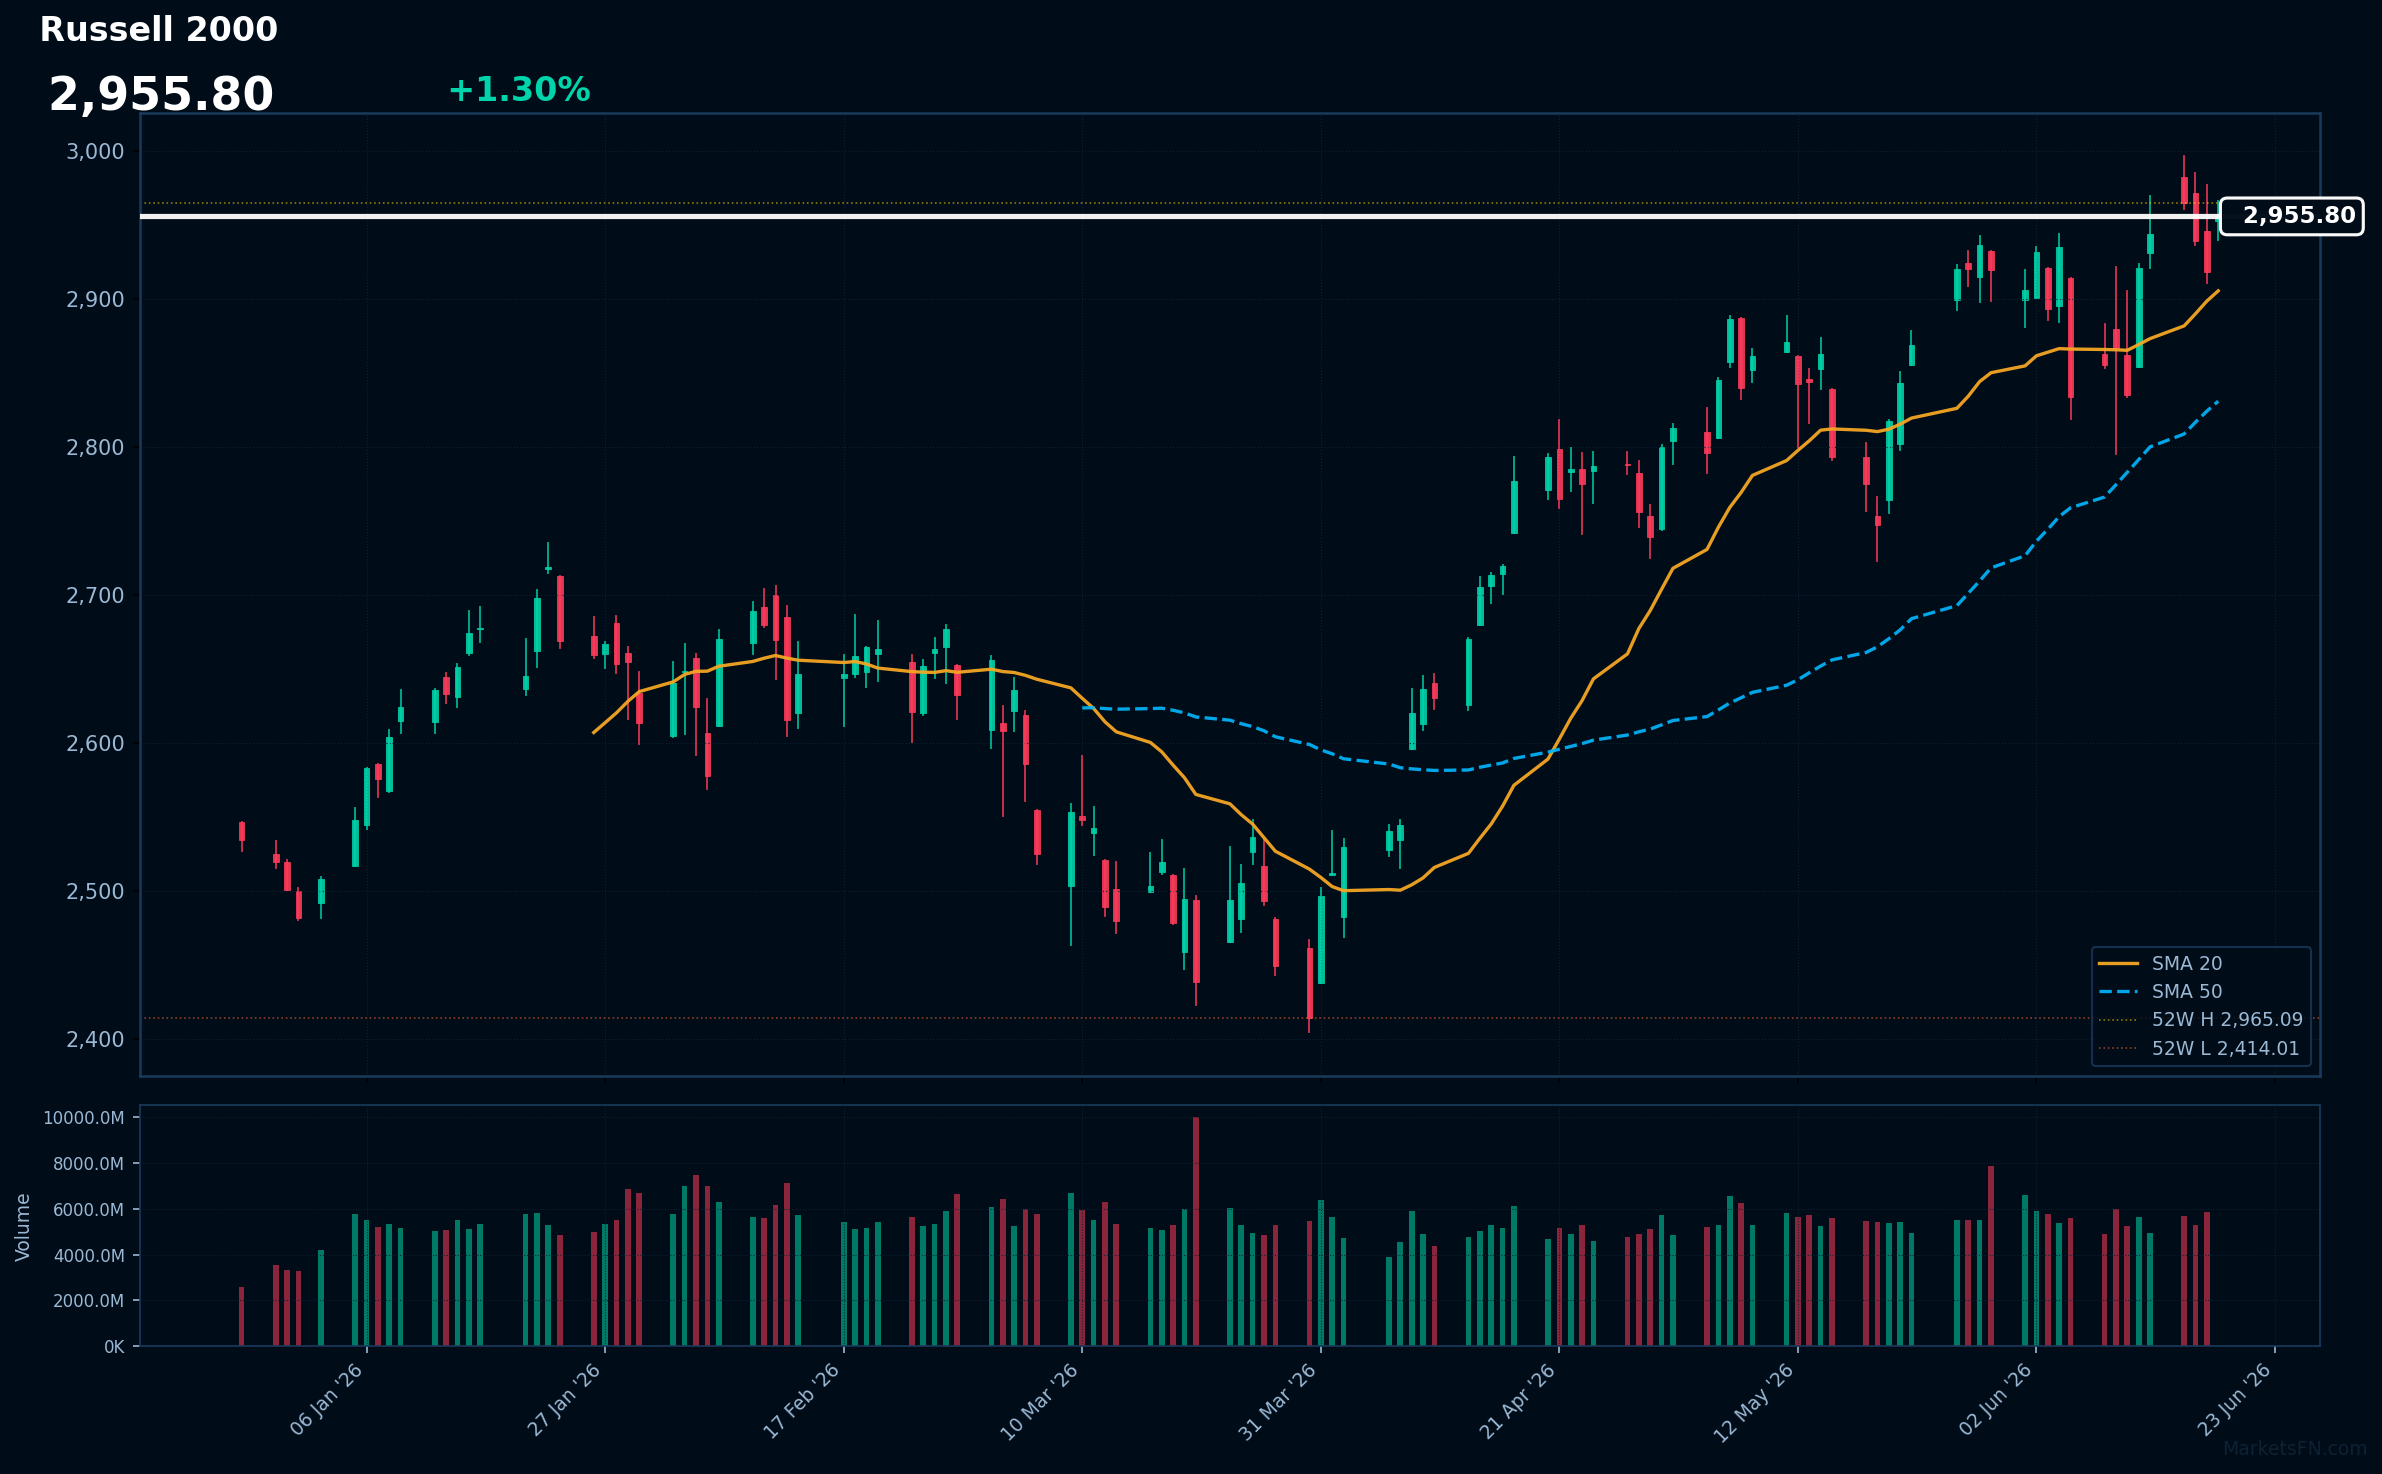Click the tallest red volume bar
The height and width of the screenshot is (1474, 2382).
(x=1196, y=1232)
